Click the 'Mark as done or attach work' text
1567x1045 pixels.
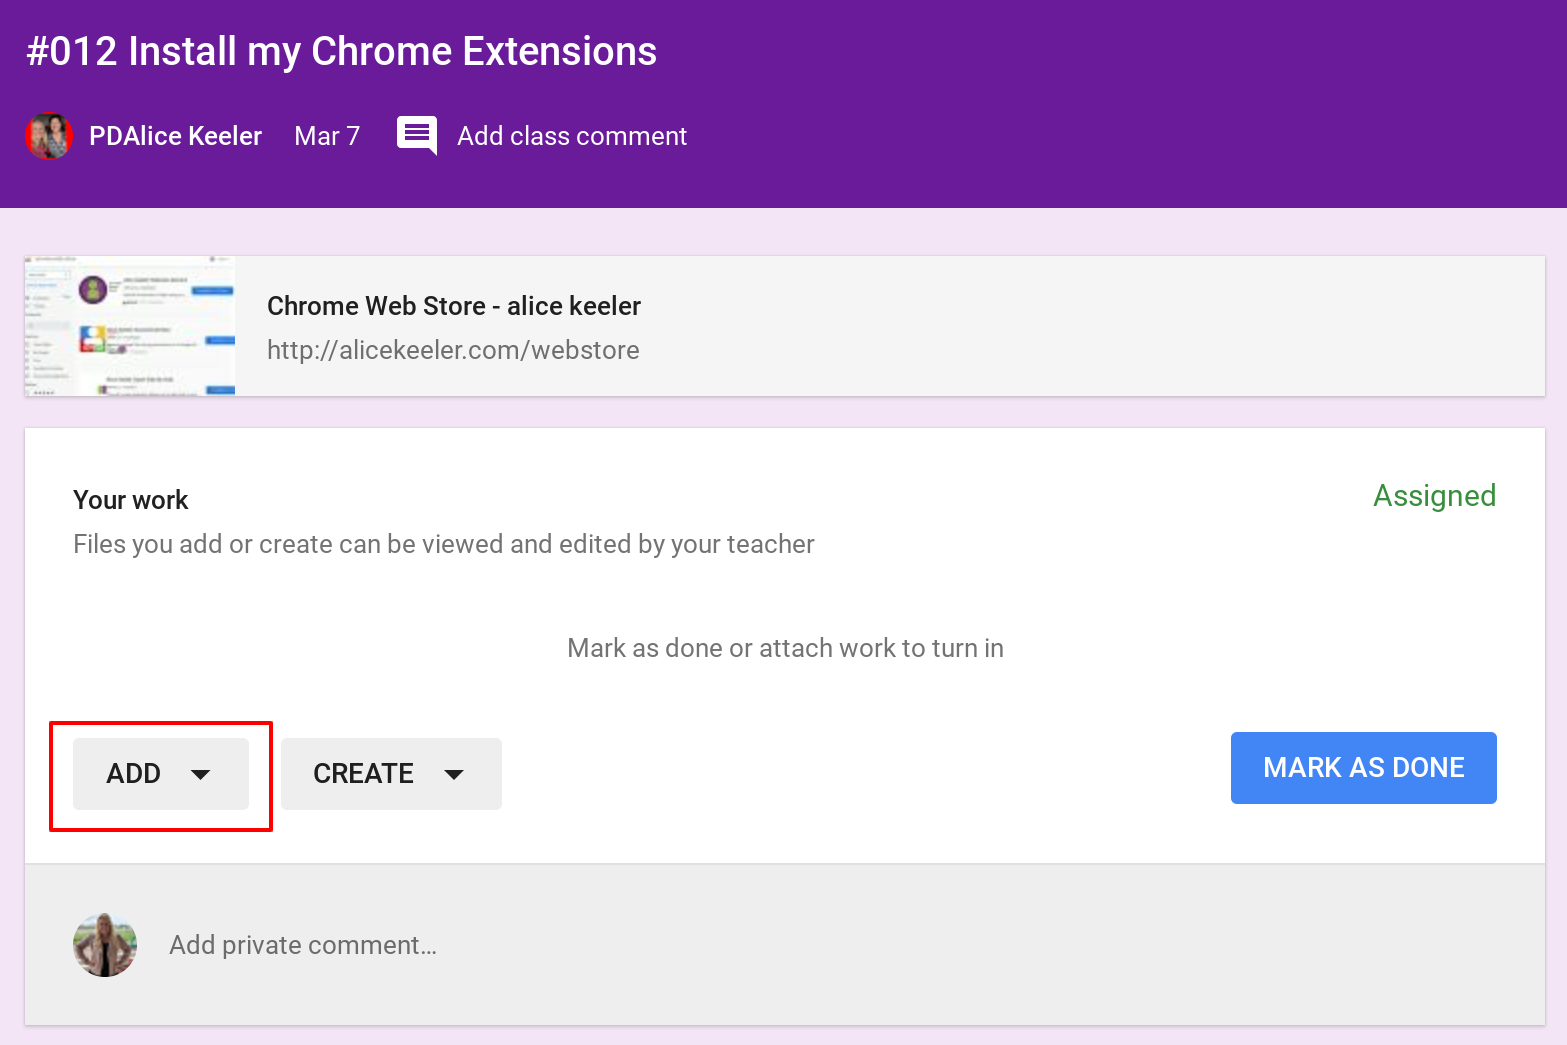click(785, 648)
